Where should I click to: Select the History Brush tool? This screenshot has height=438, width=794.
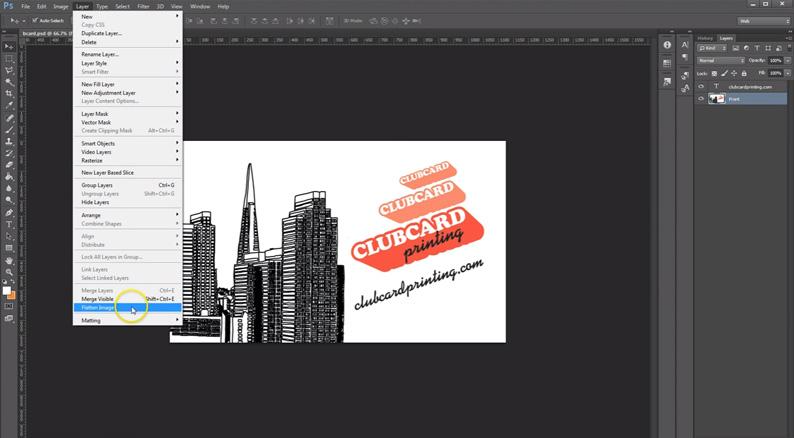coord(9,153)
